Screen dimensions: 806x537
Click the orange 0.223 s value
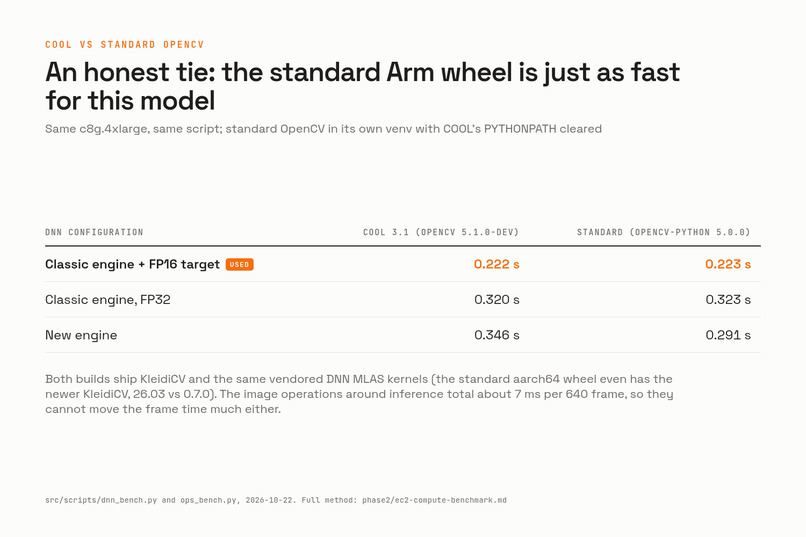(x=728, y=264)
